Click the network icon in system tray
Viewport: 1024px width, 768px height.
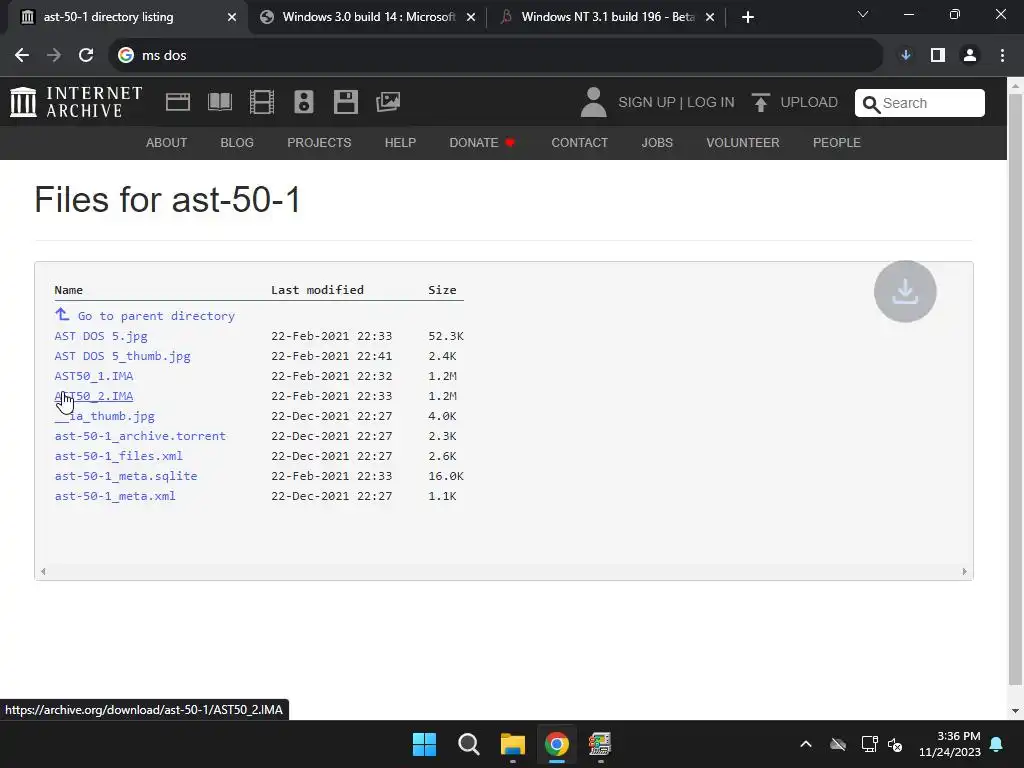click(869, 744)
